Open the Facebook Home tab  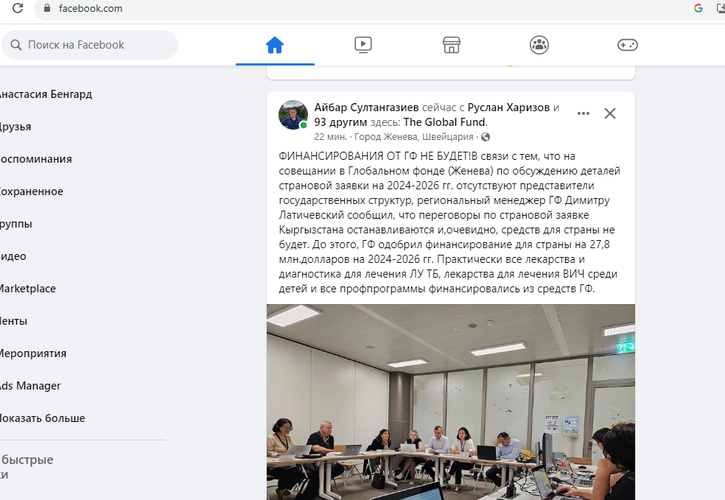pos(275,45)
